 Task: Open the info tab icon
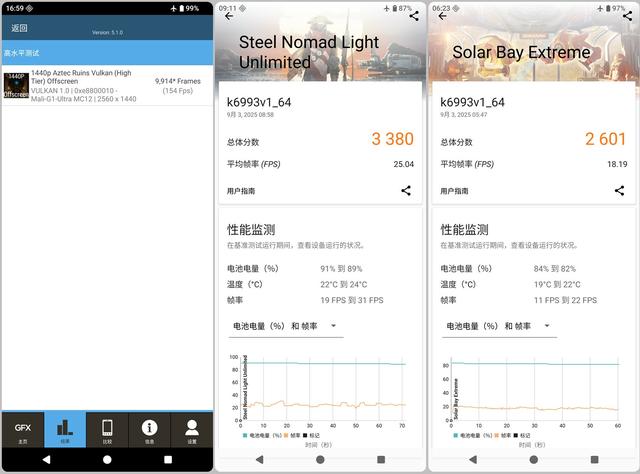pyautogui.click(x=149, y=429)
